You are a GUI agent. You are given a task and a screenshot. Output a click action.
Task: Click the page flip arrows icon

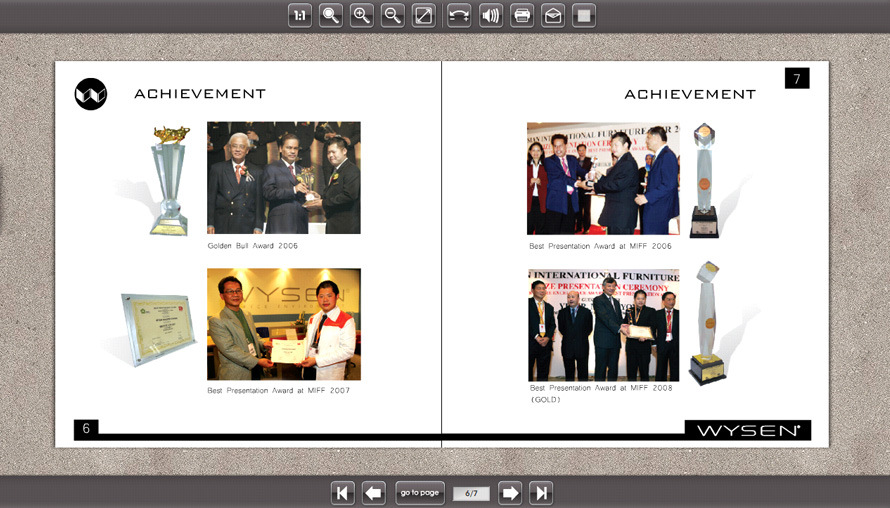459,15
